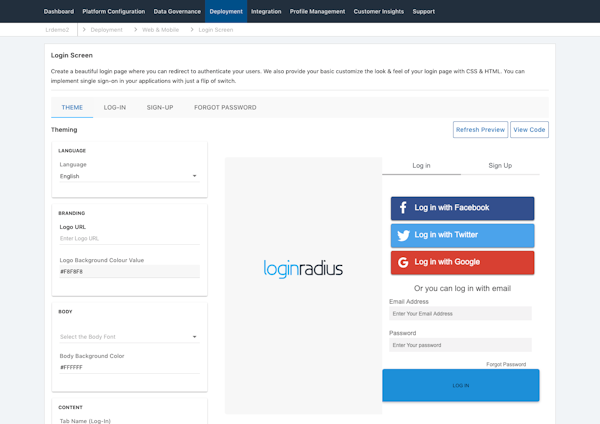Click Logo Background Colour Value field #F8F8F8
600x424 pixels.
pos(129,271)
